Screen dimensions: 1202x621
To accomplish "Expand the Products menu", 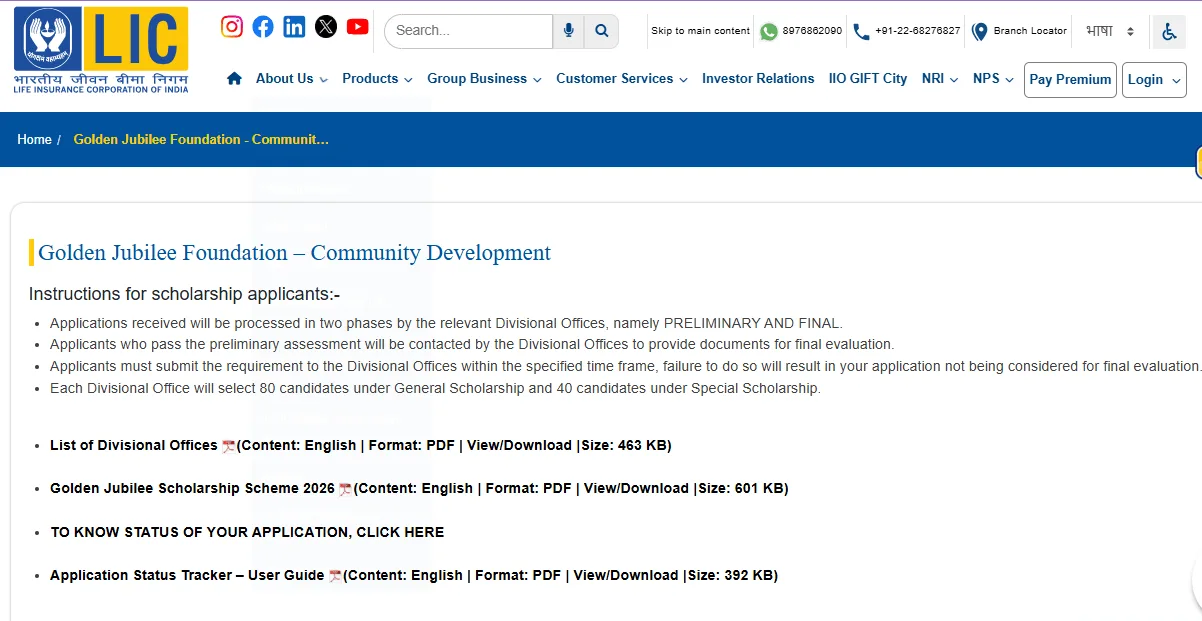I will pos(377,78).
